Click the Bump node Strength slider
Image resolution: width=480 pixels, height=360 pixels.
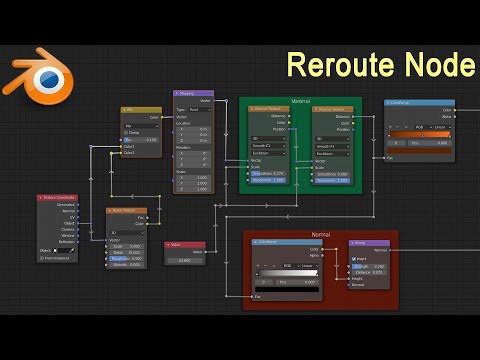click(369, 266)
